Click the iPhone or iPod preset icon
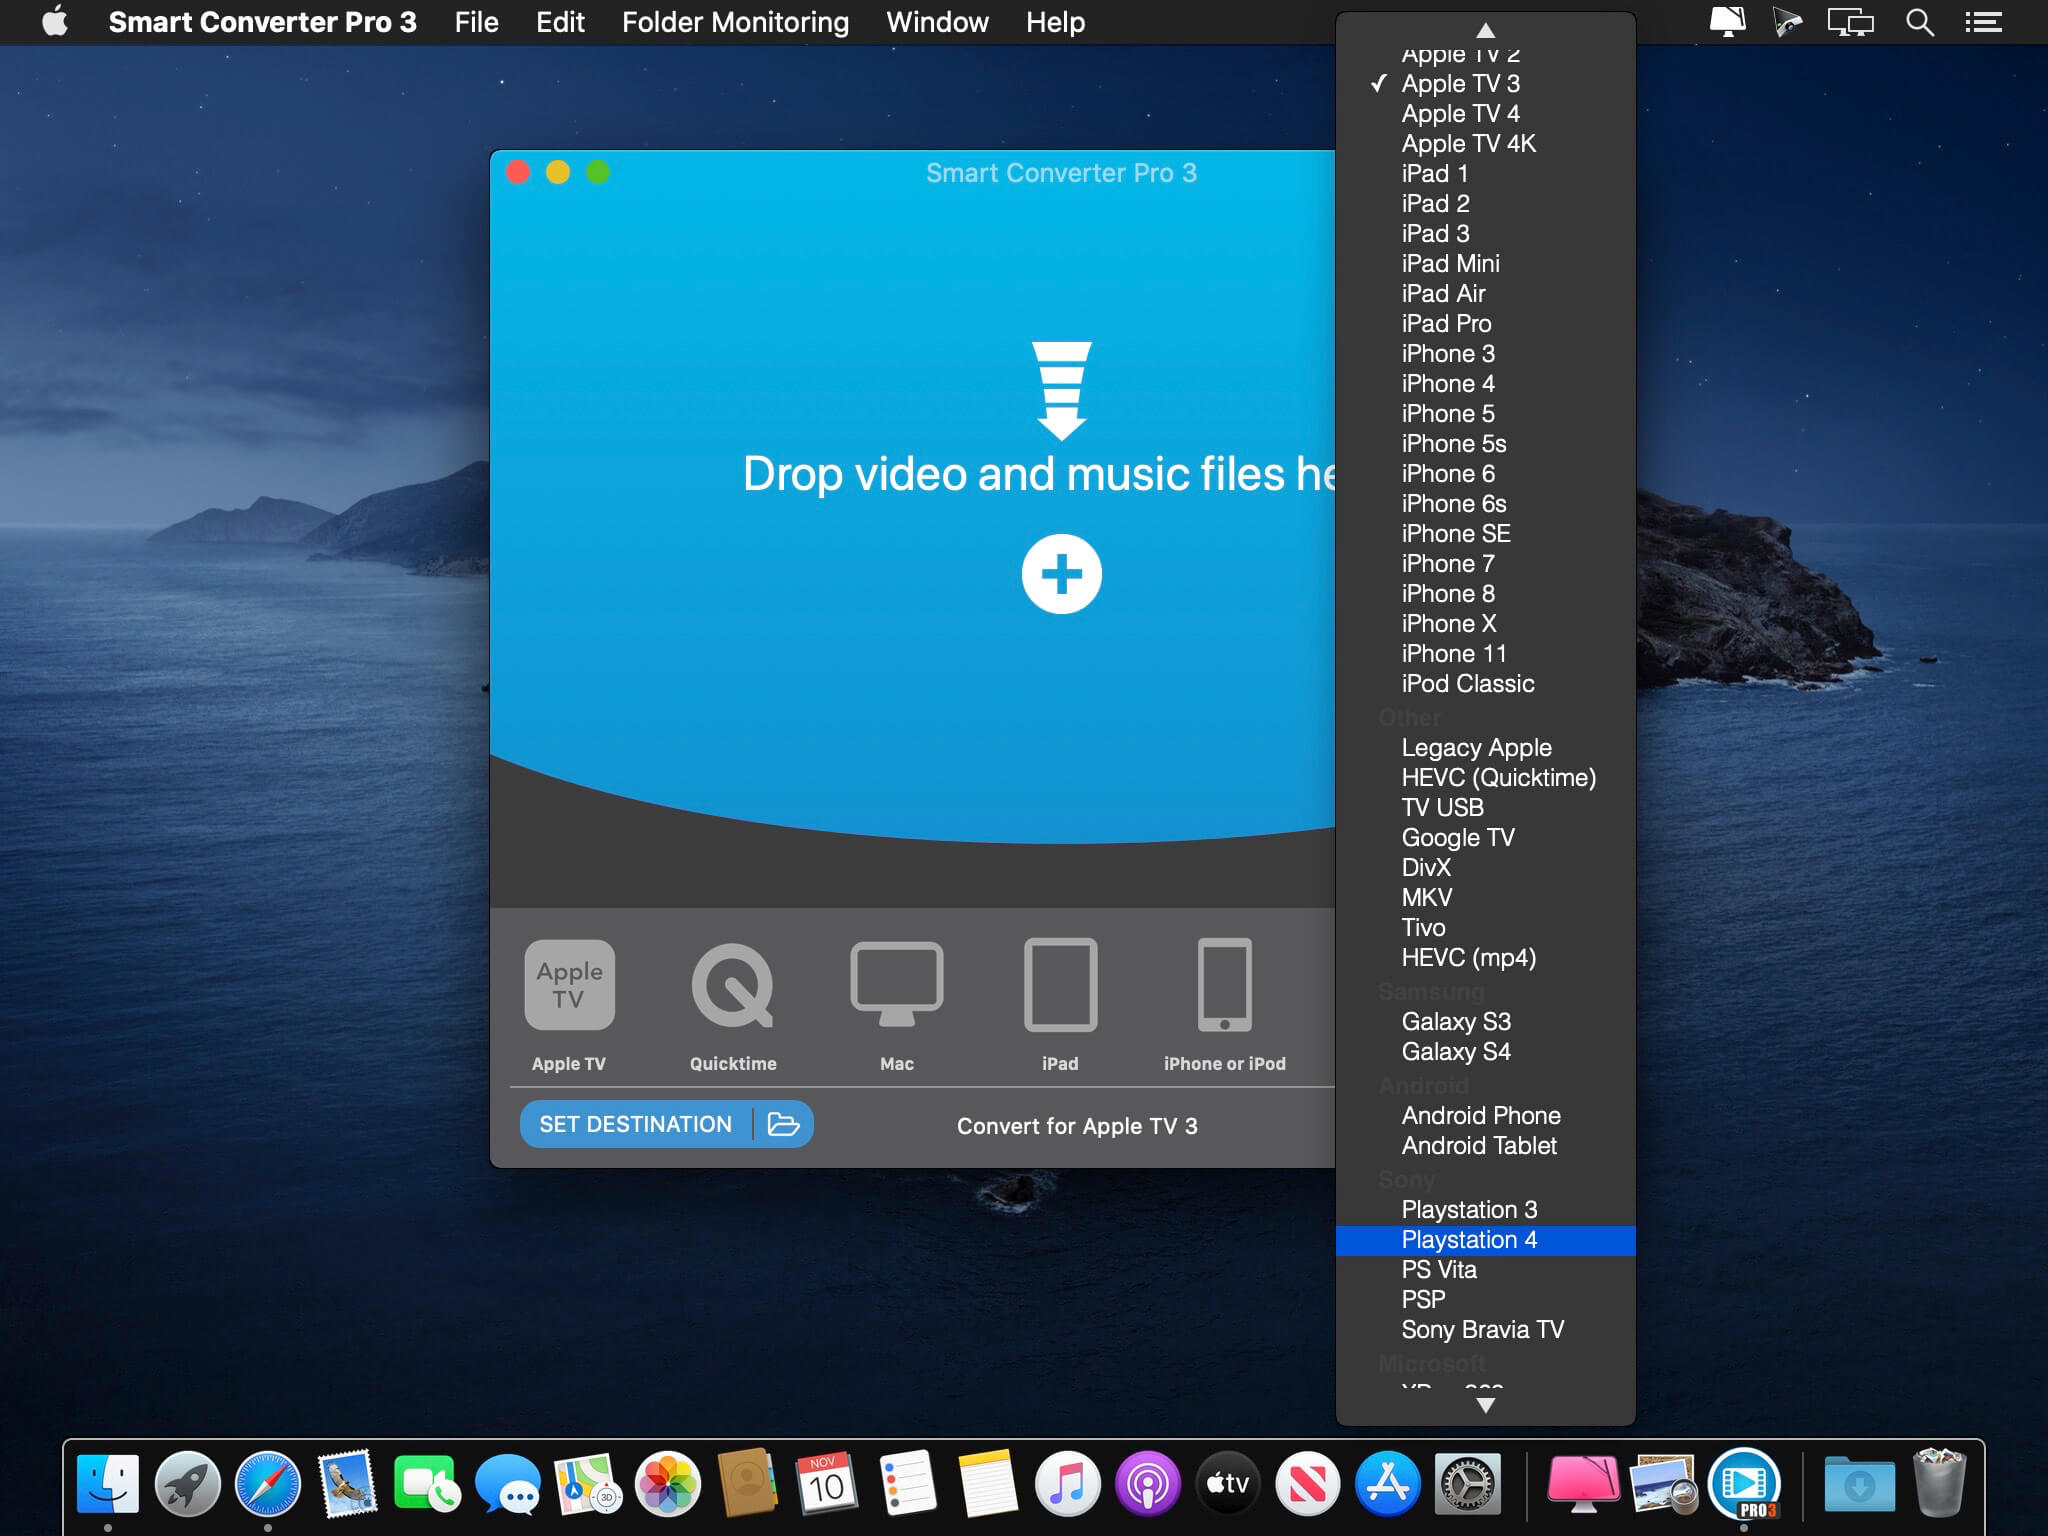Image resolution: width=2048 pixels, height=1536 pixels. [x=1224, y=985]
